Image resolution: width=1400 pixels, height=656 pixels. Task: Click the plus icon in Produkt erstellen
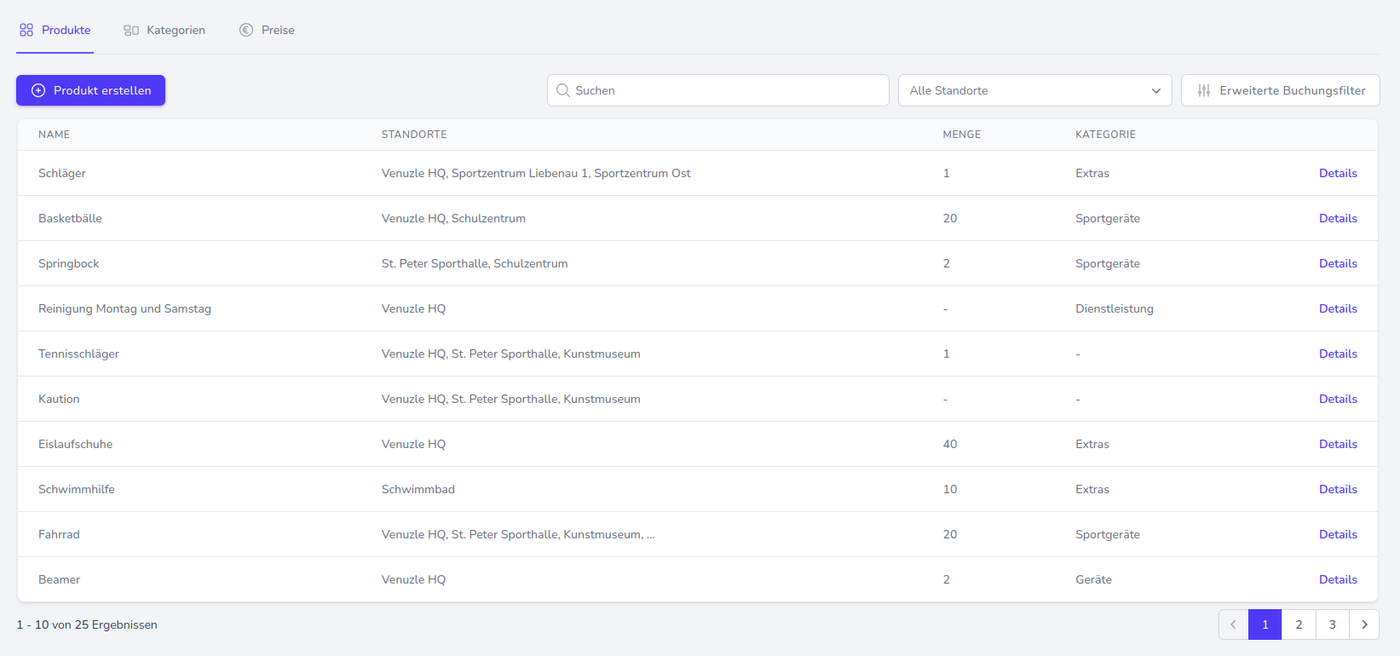tap(39, 90)
